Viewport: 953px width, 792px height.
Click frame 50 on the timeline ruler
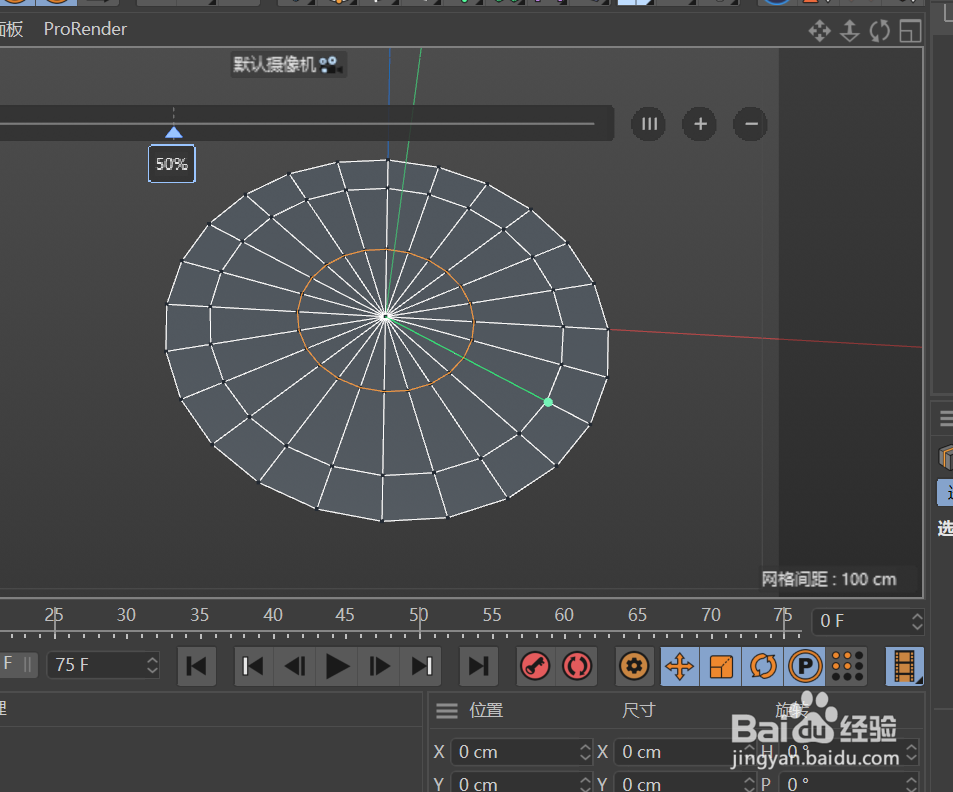pyautogui.click(x=419, y=615)
